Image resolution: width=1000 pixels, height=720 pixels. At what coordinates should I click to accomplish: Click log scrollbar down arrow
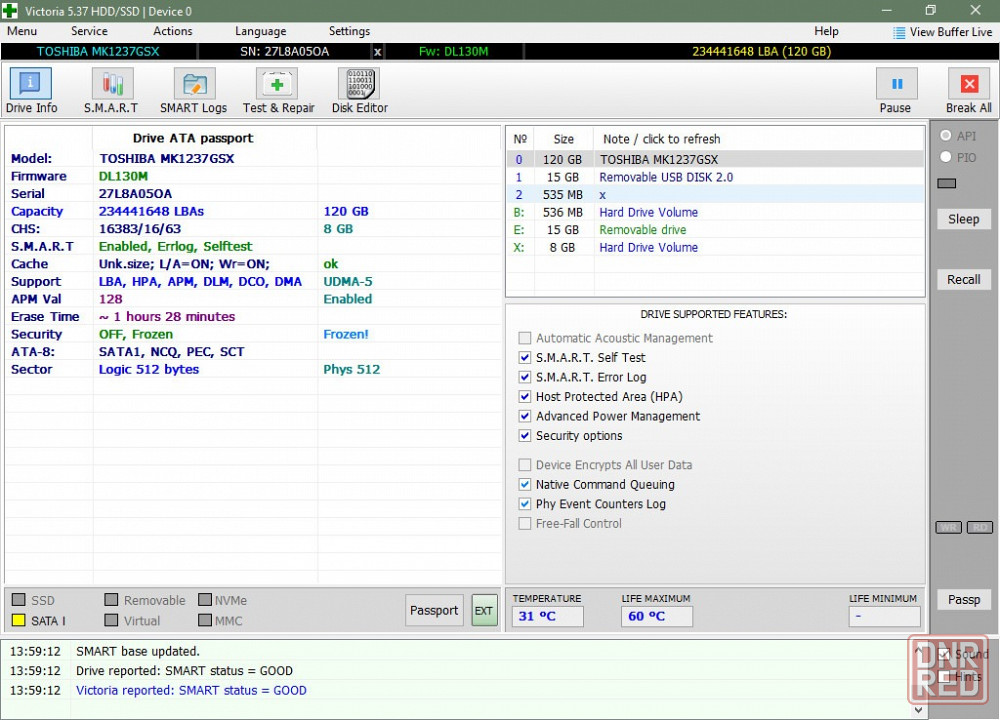coord(918,709)
